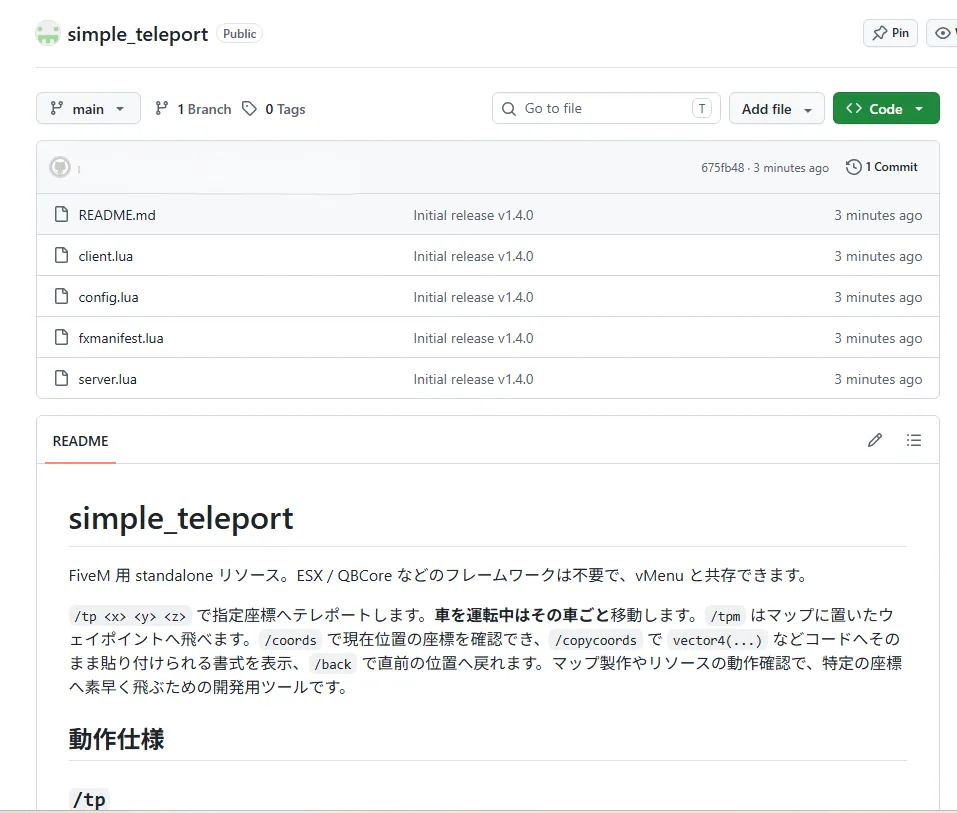Click the file icon next to config.lua

click(x=62, y=296)
